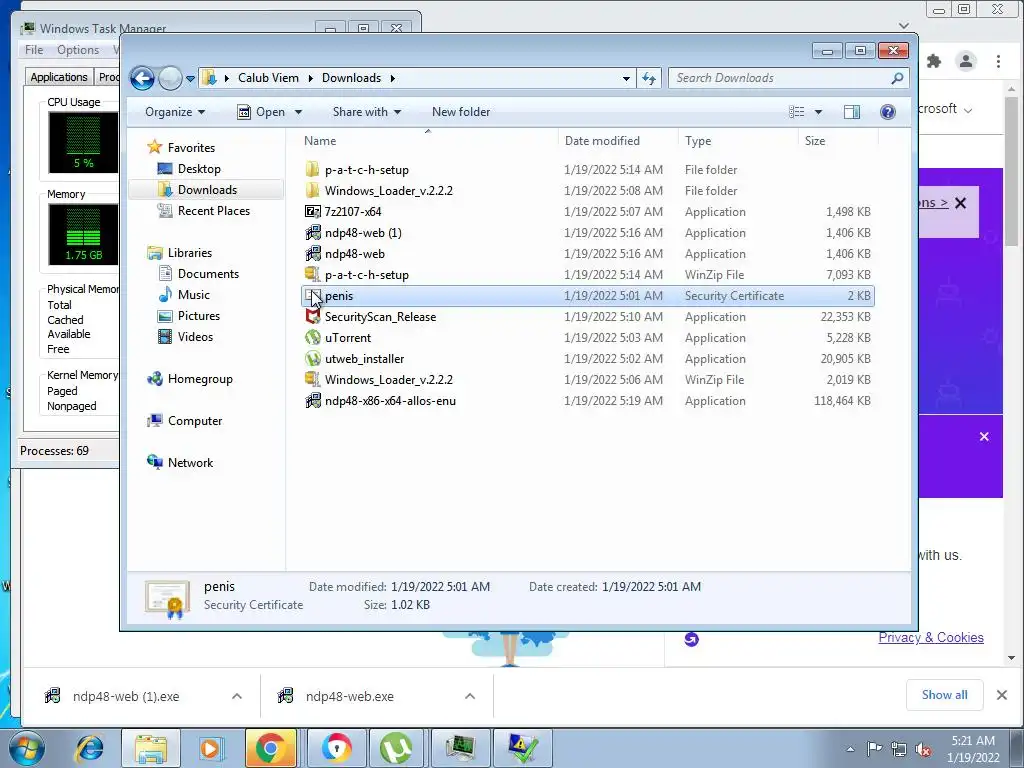Select the uTorrent application file icon
Screen dimensions: 1024x768
pyautogui.click(x=313, y=338)
